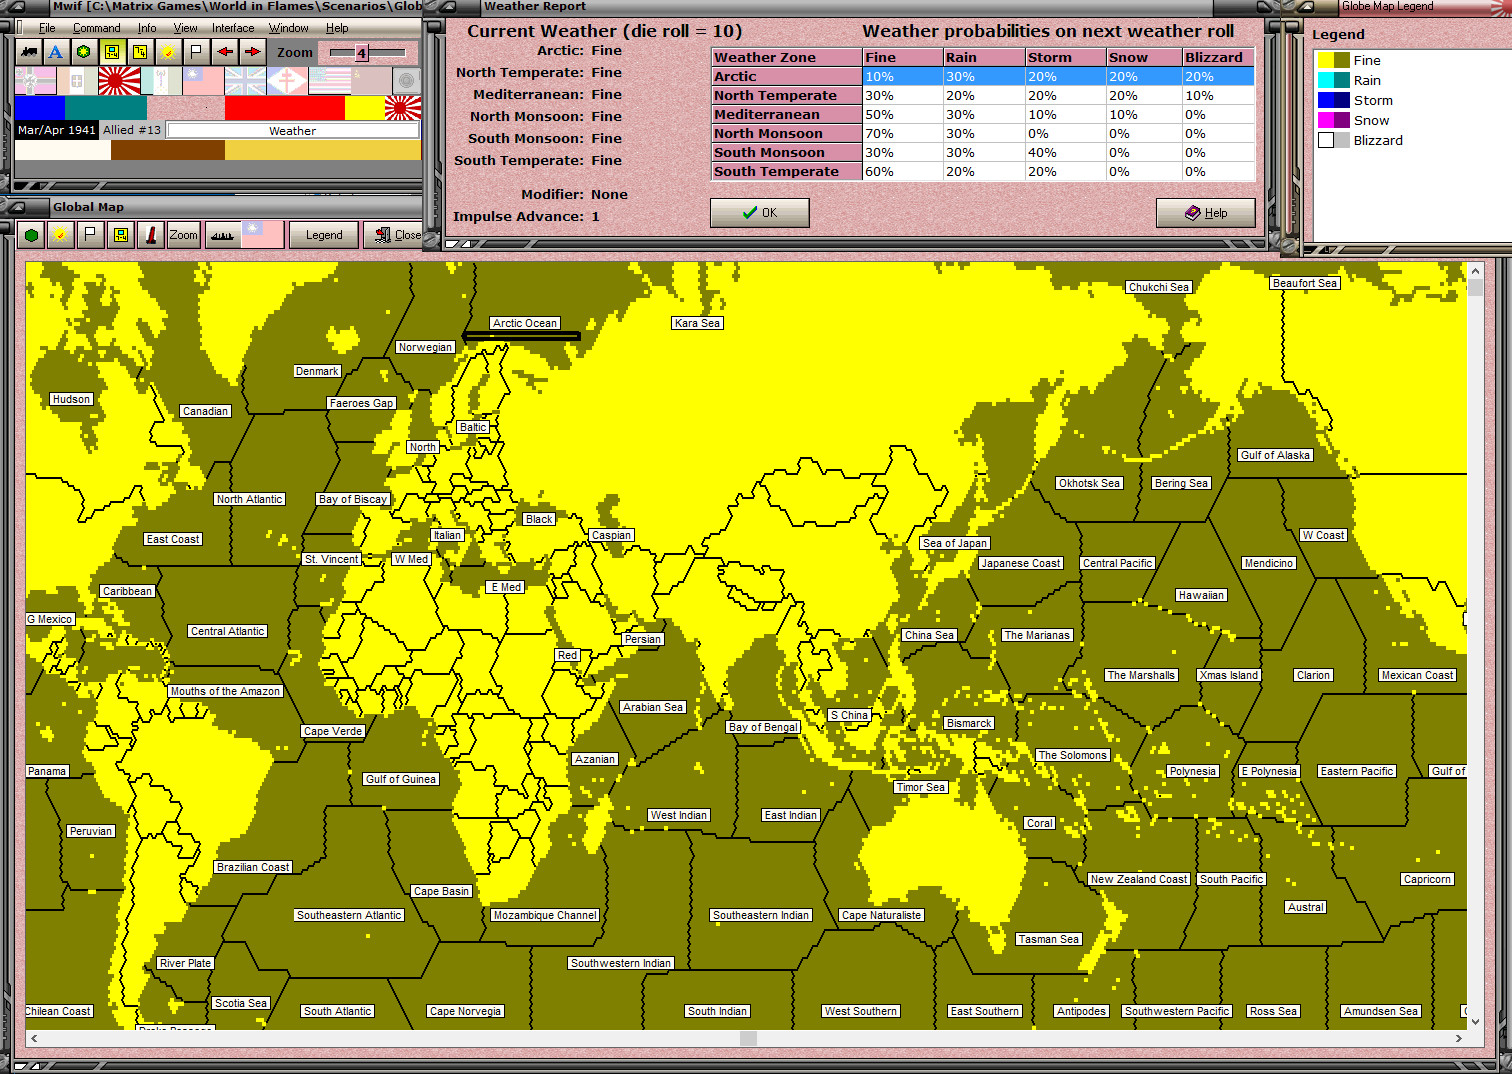Select the North Temperate weather zone row

point(983,95)
